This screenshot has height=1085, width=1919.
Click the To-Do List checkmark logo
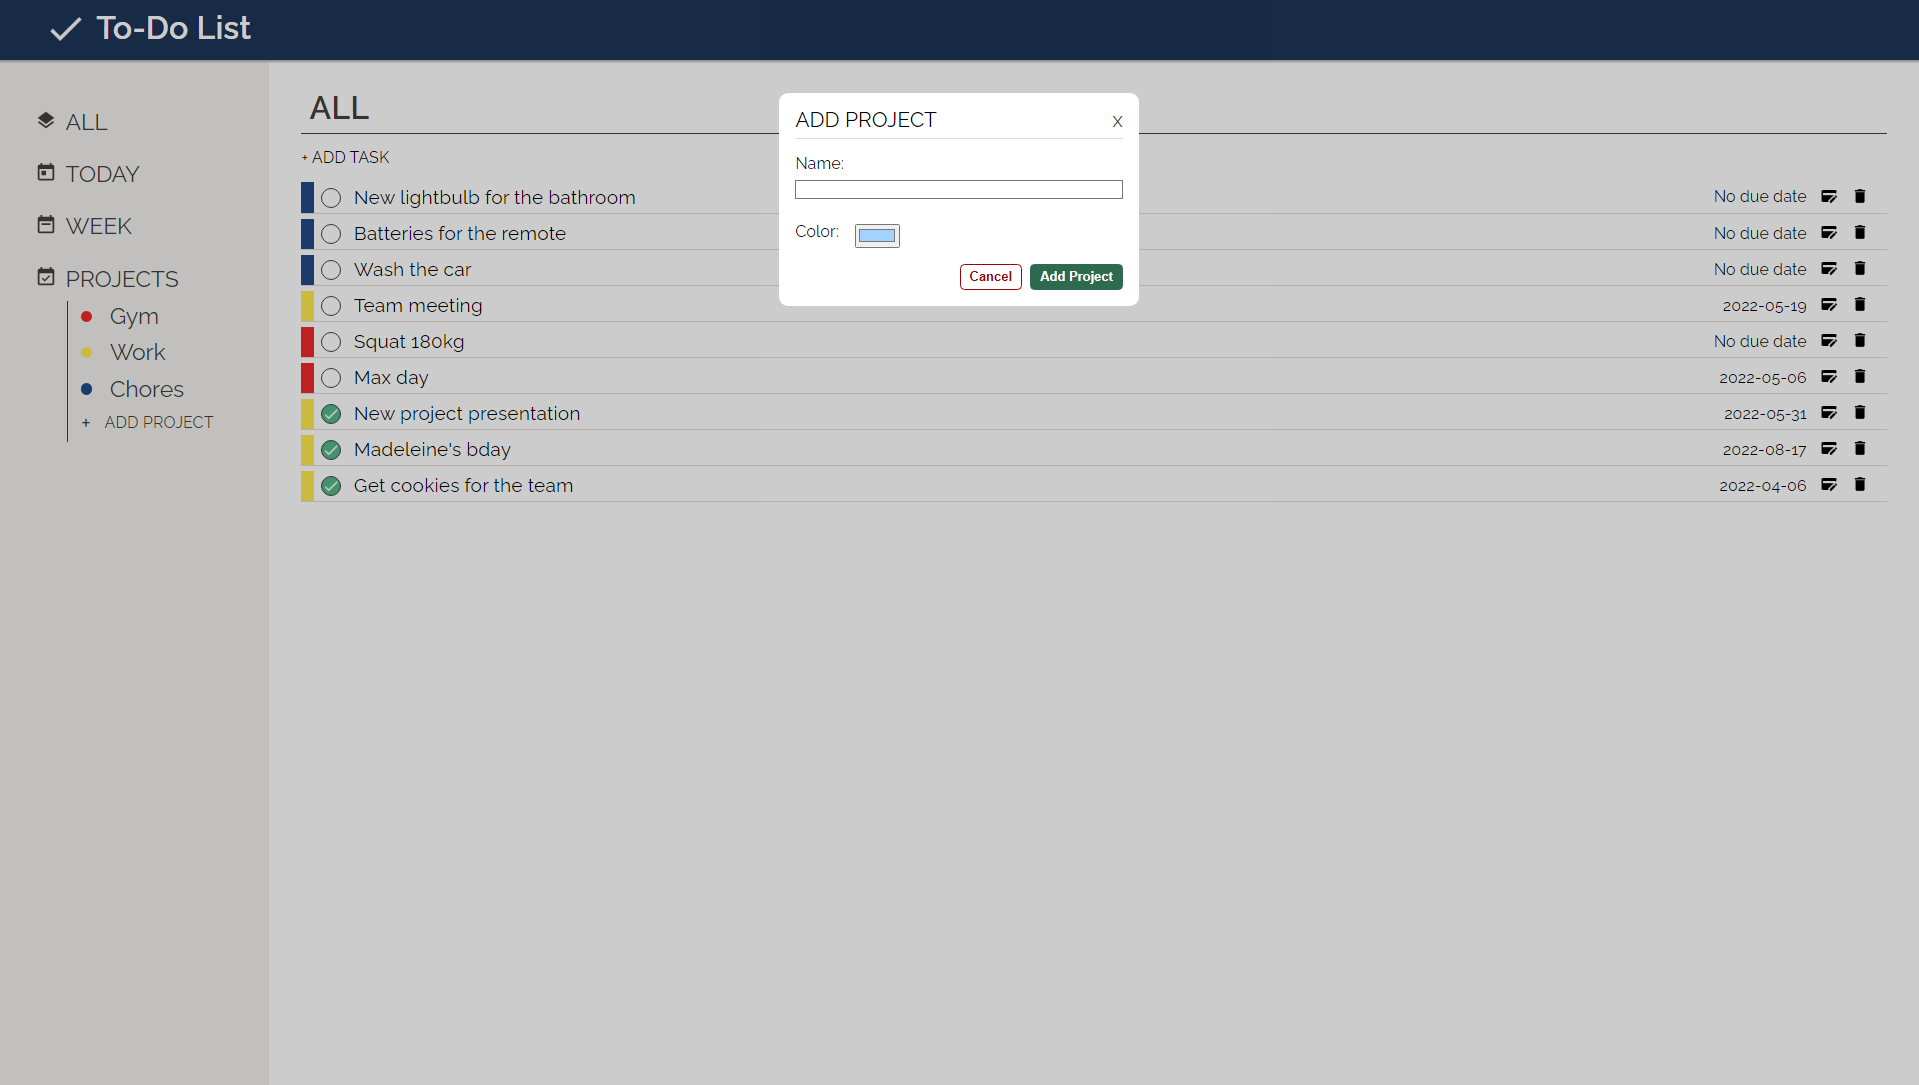tap(65, 29)
